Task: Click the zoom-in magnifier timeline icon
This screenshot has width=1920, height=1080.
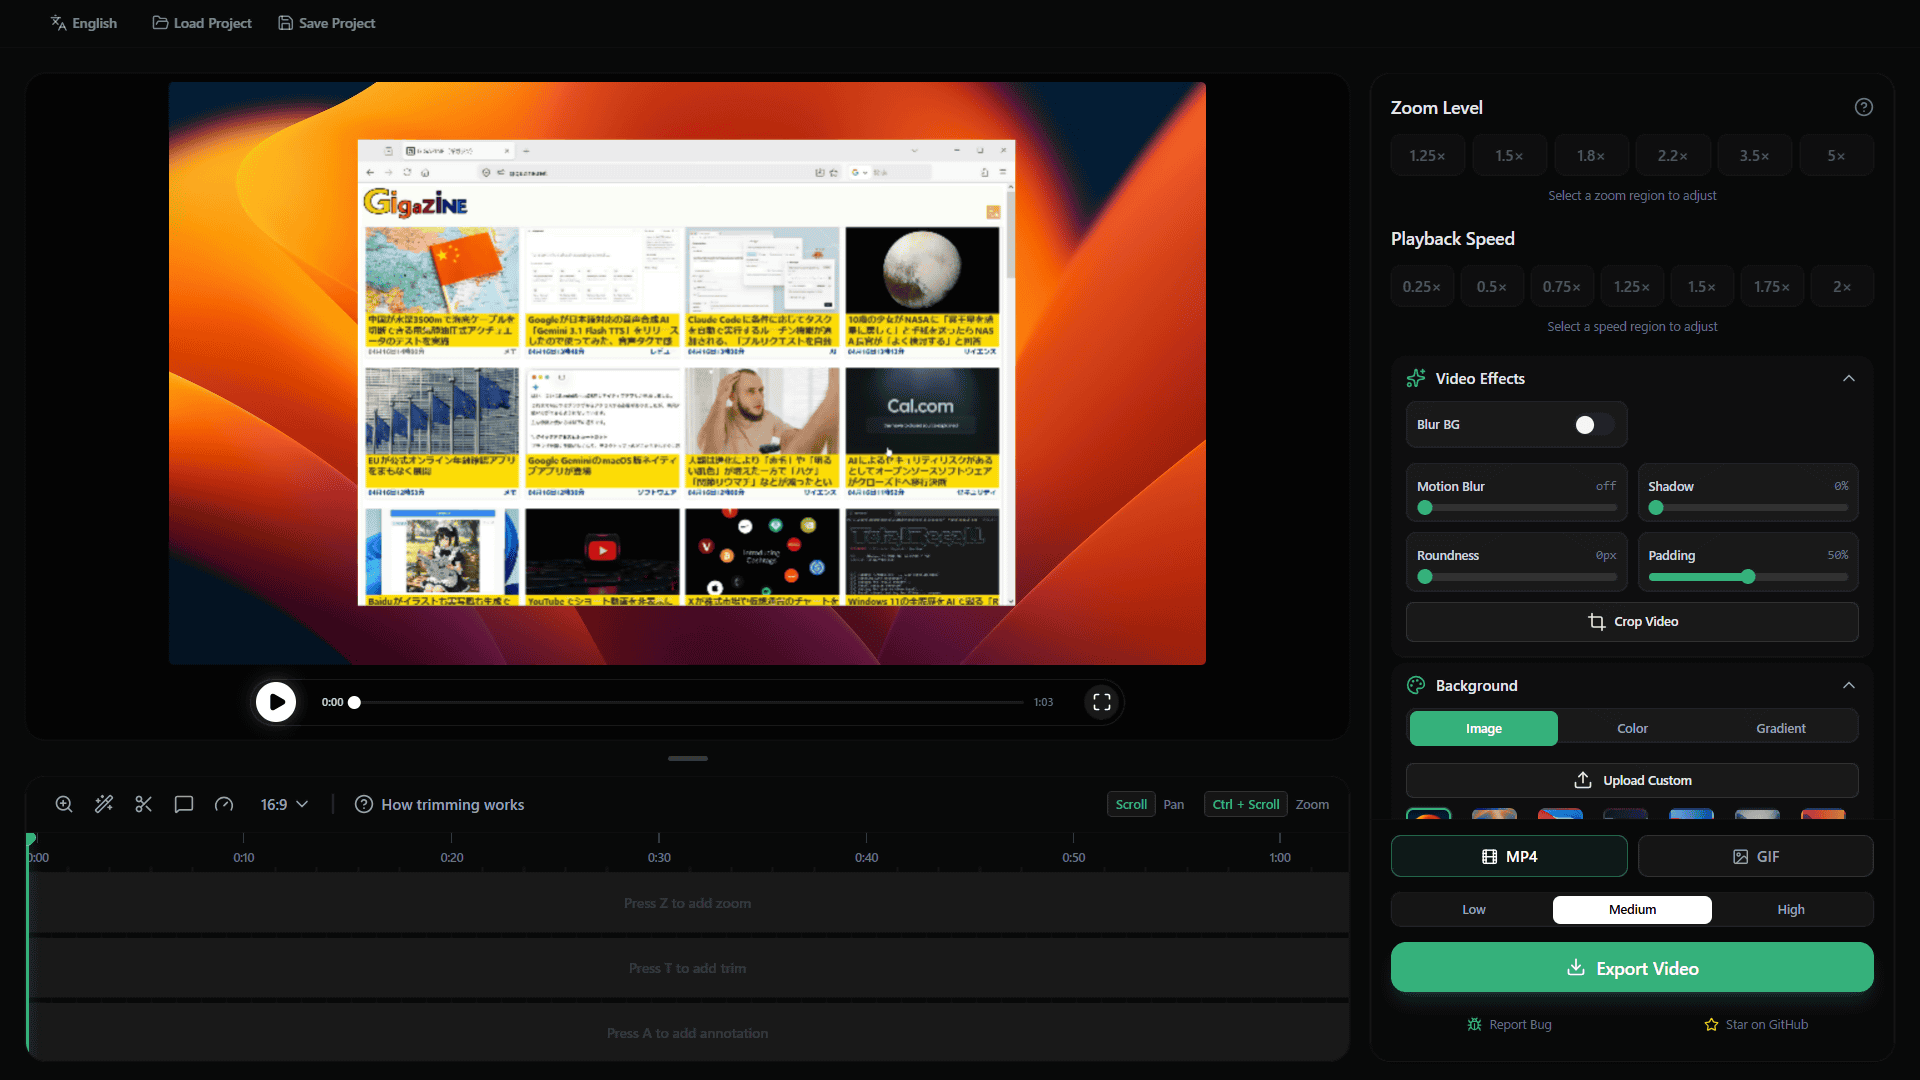Action: pyautogui.click(x=64, y=804)
